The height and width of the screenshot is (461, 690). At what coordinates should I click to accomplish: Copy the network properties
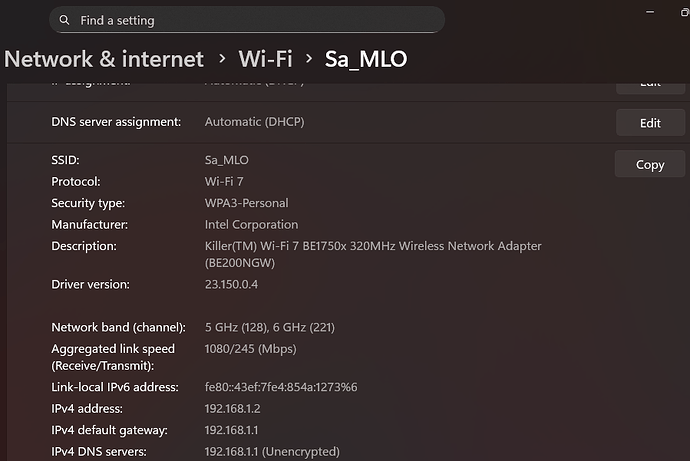point(650,165)
